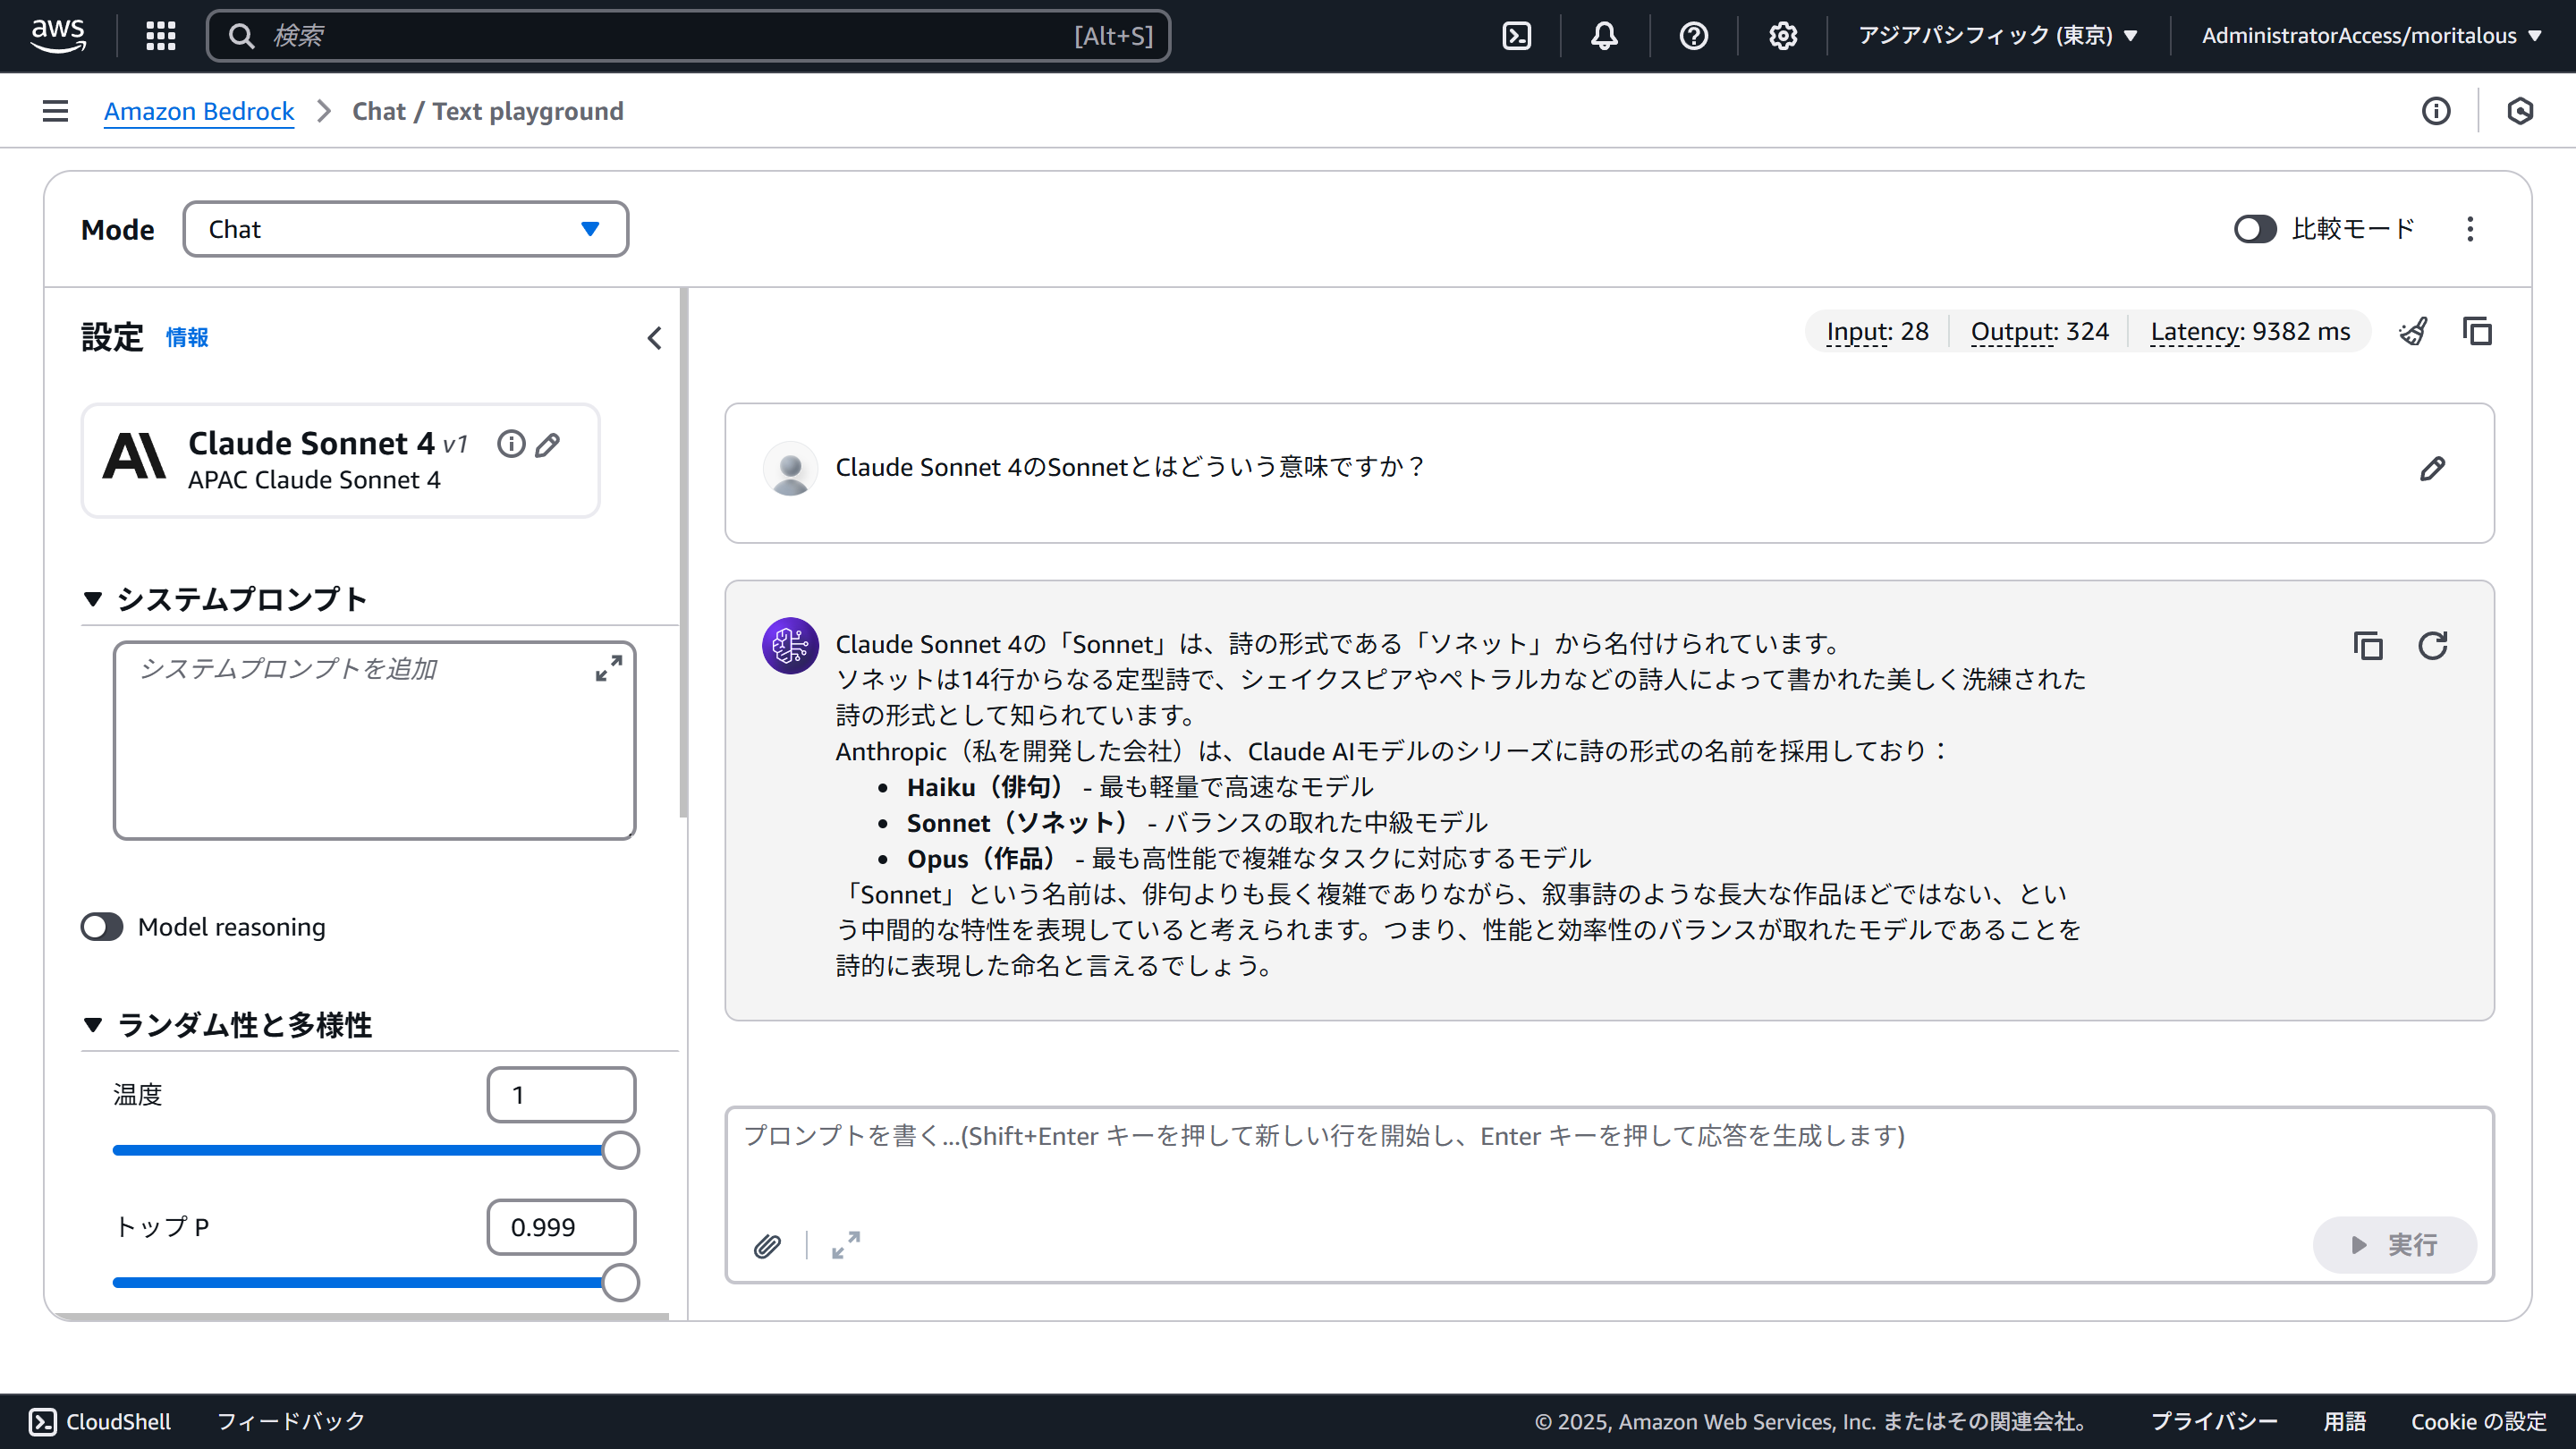Image resolution: width=2576 pixels, height=1449 pixels.
Task: Click the settings panel vertical scrollbar
Action: click(684, 553)
